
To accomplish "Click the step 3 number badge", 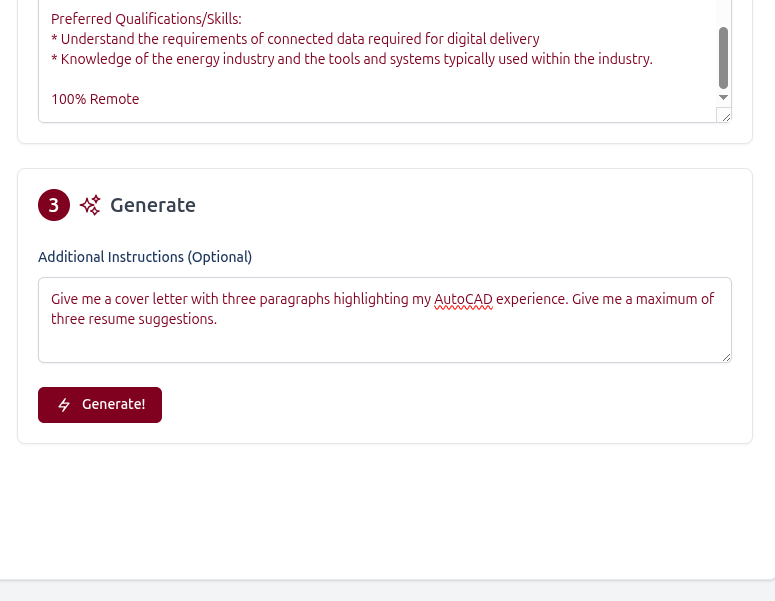I will 54,205.
